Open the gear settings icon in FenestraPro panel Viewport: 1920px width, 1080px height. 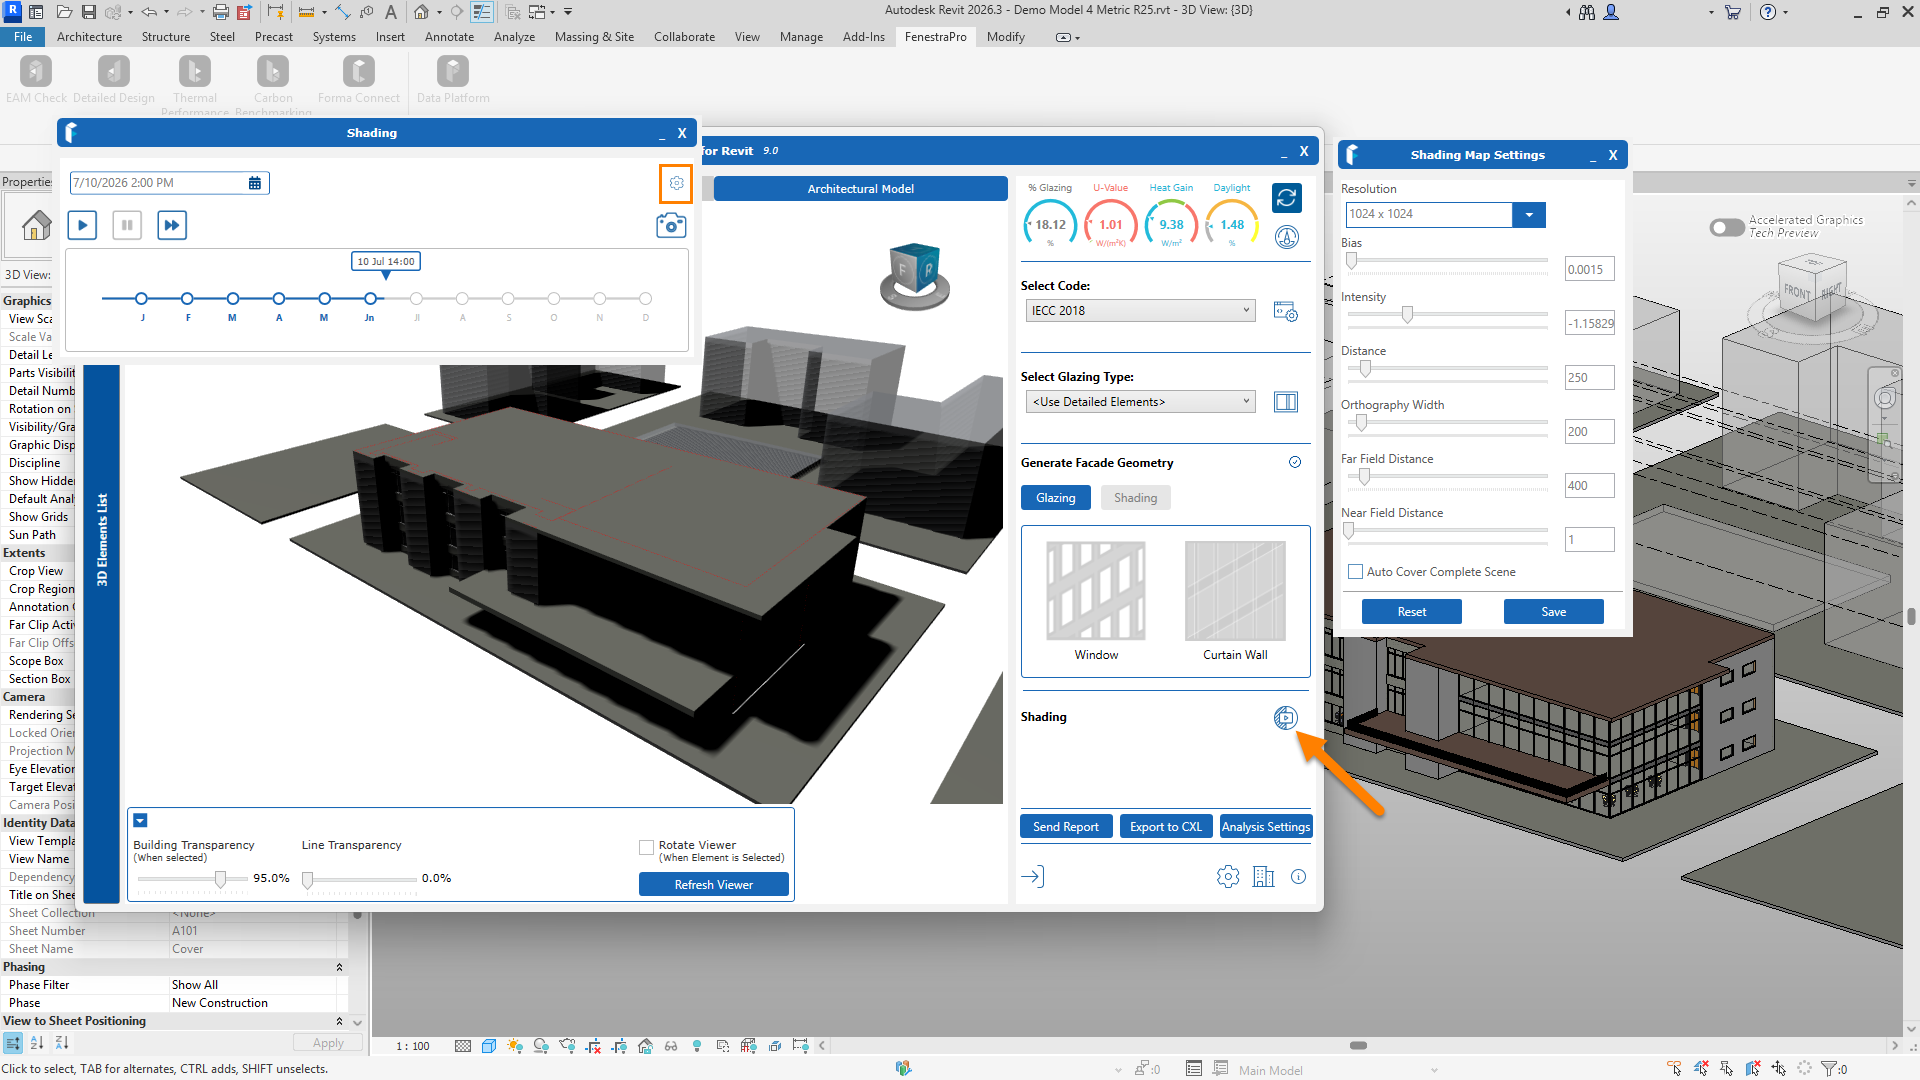pyautogui.click(x=1228, y=877)
